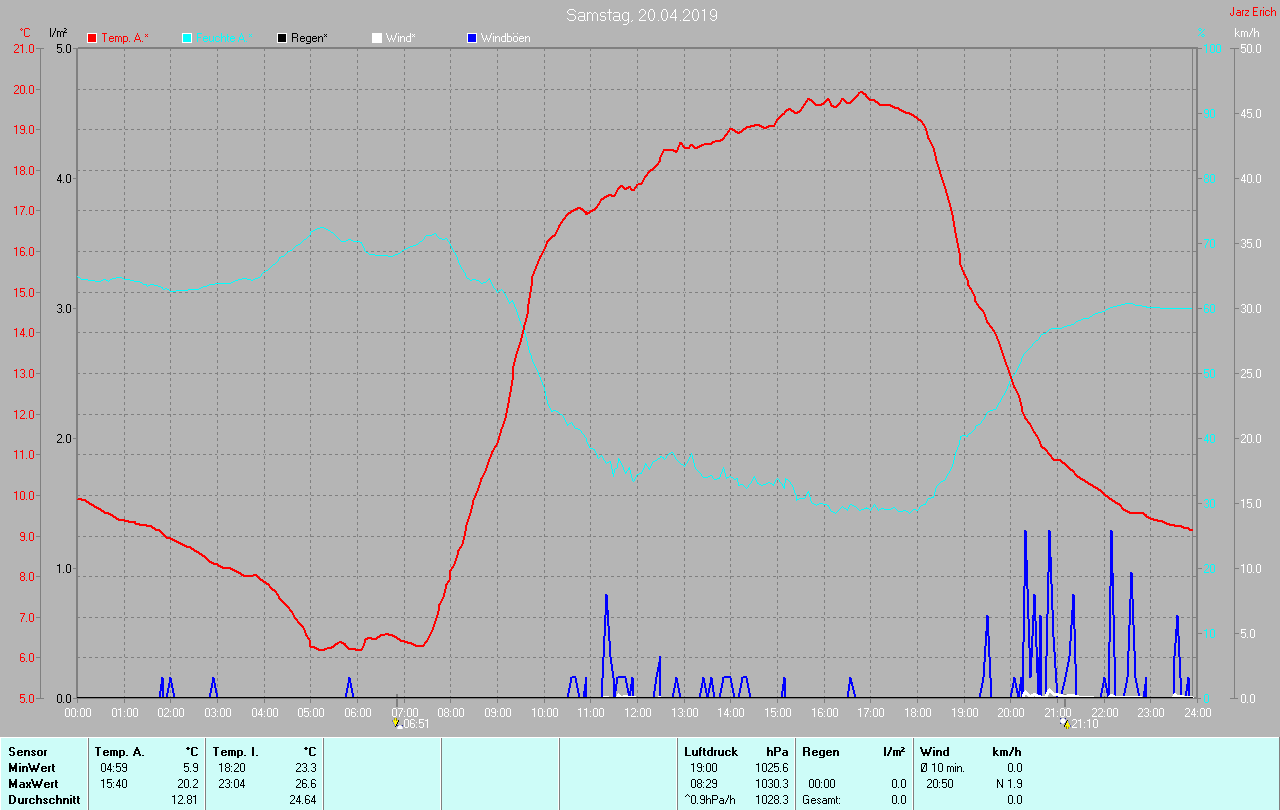Screen dimensions: 1280x810
Task: Click the '50.0' top wind axis value
Action: click(x=1249, y=48)
